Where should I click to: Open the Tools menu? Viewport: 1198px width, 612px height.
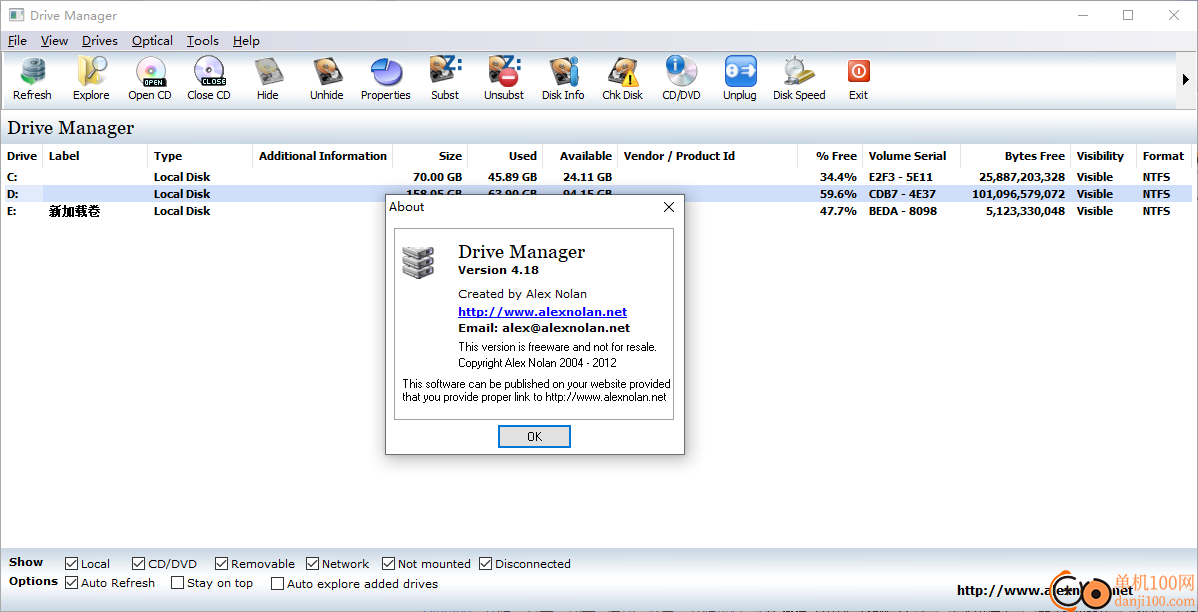202,41
